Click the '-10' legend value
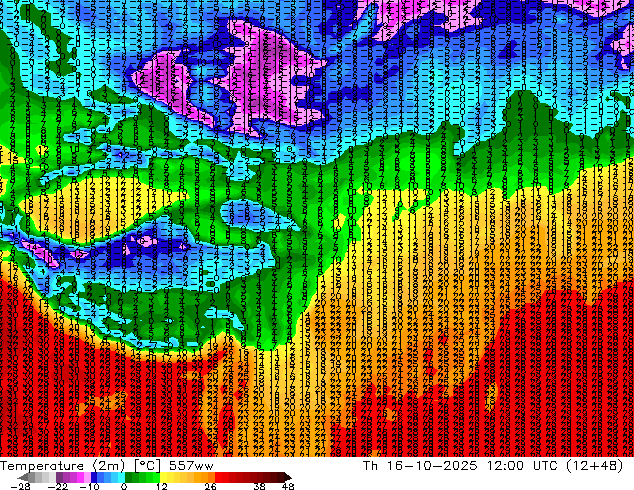The image size is (634, 490). [x=89, y=486]
